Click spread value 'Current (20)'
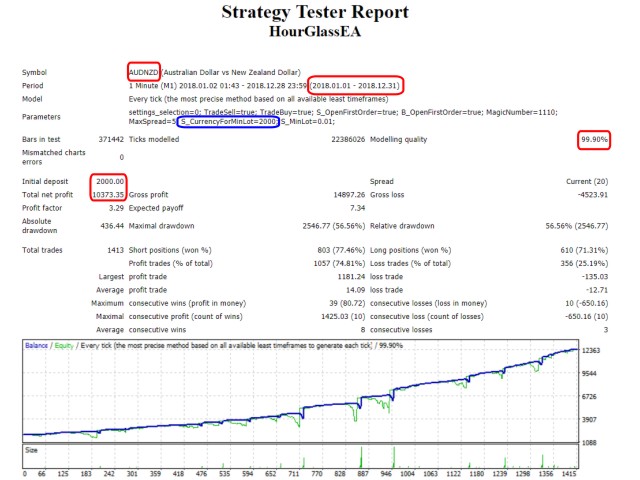 click(587, 182)
